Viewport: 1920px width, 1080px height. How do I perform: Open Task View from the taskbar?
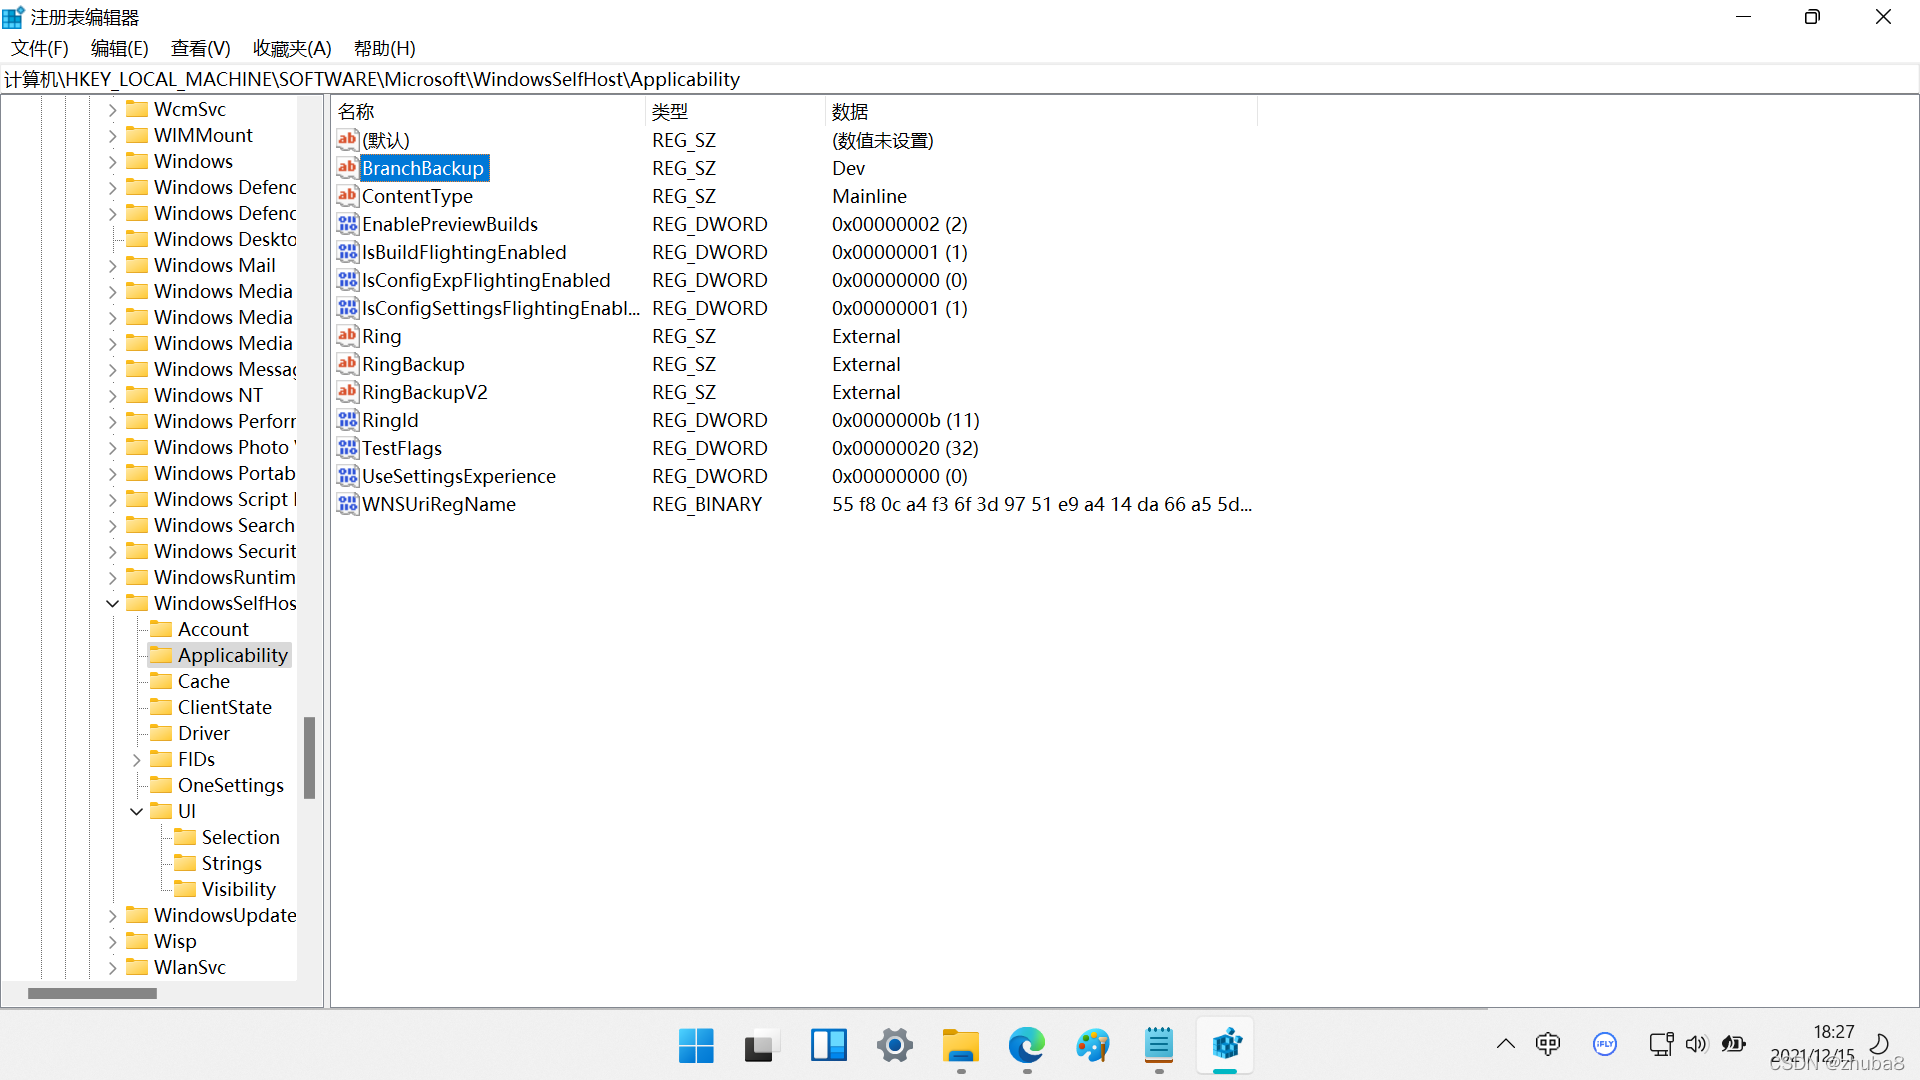pos(762,1045)
